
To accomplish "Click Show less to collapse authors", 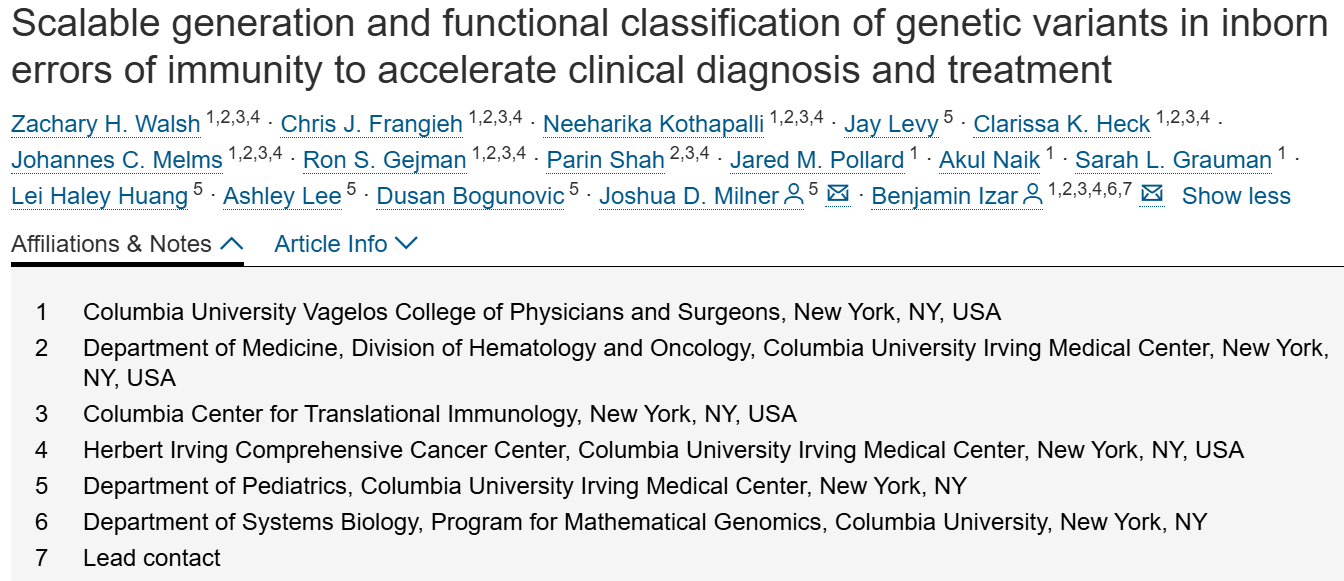I will [1236, 196].
